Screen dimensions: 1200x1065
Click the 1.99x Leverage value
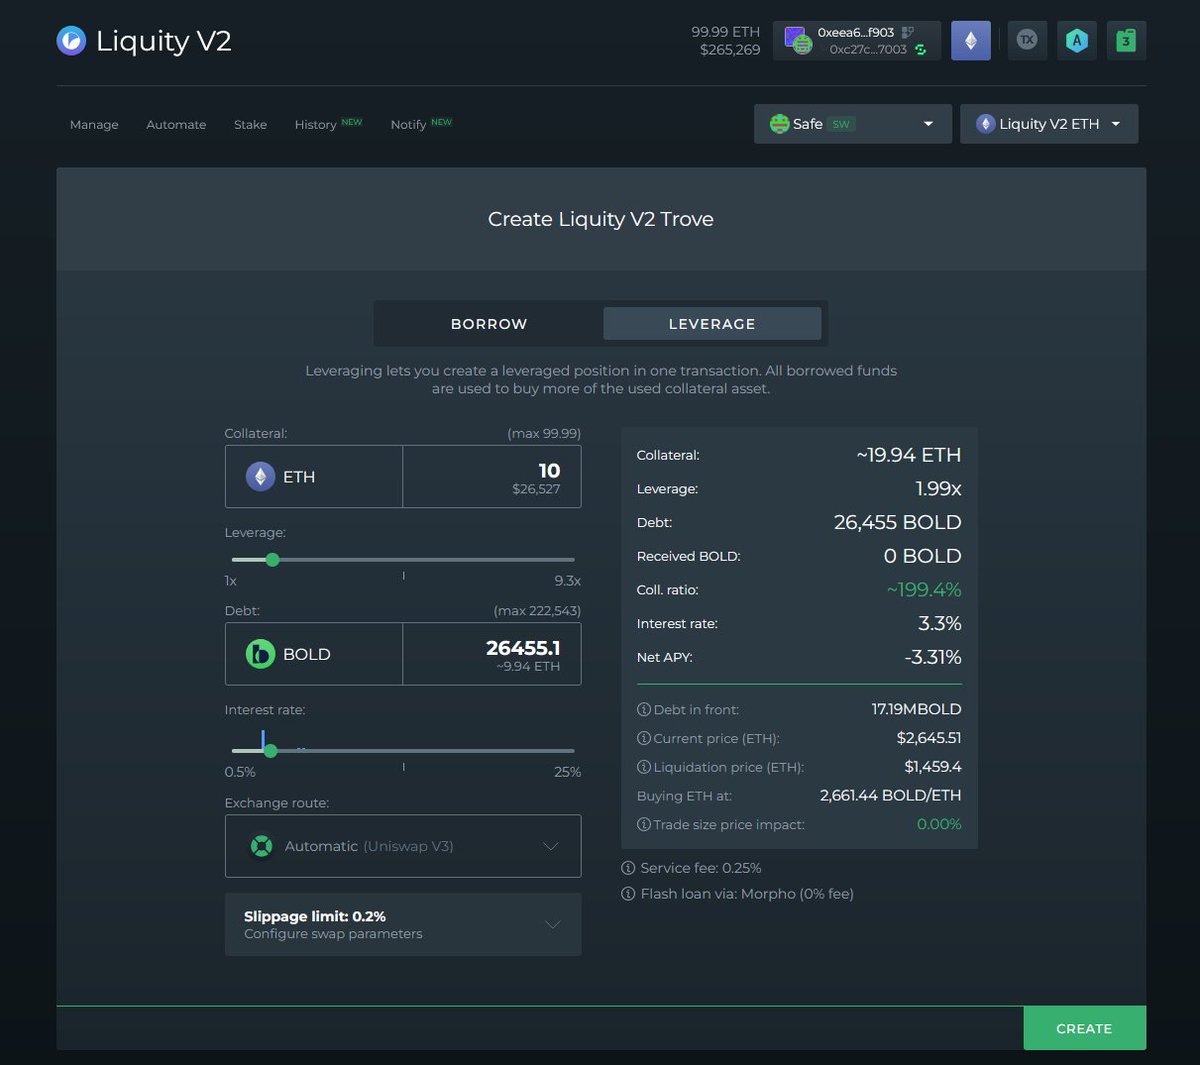[939, 489]
